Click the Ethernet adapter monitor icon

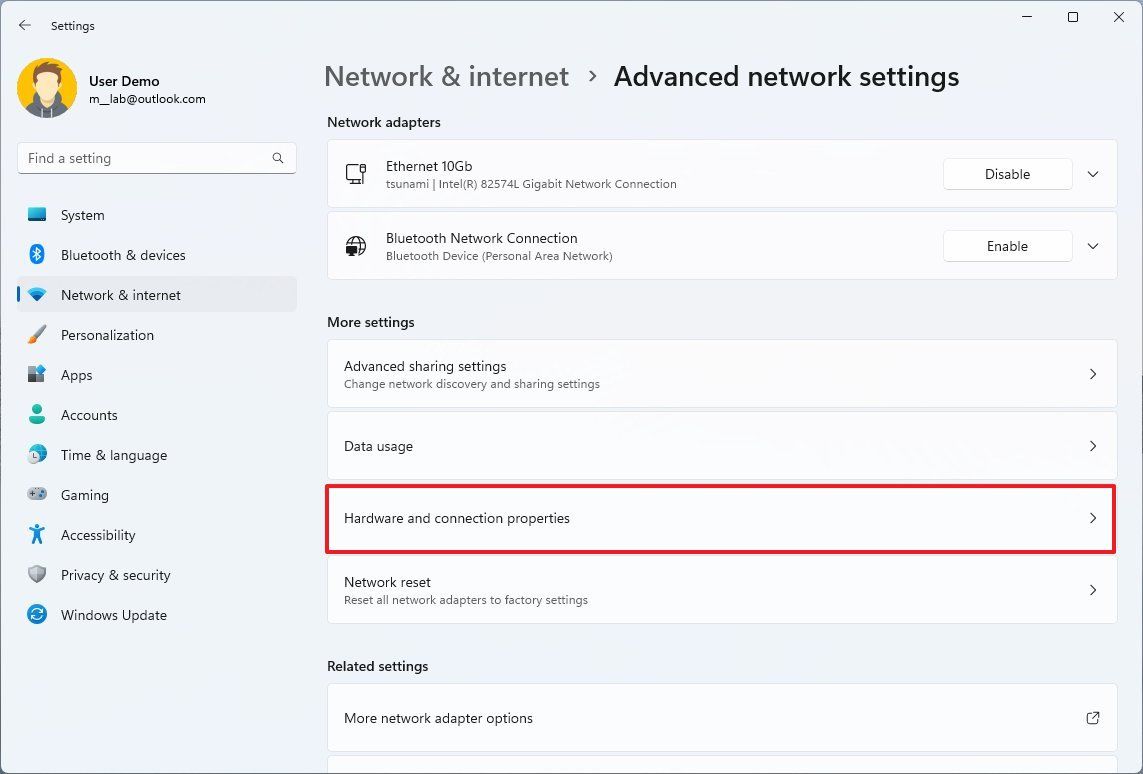click(x=356, y=174)
